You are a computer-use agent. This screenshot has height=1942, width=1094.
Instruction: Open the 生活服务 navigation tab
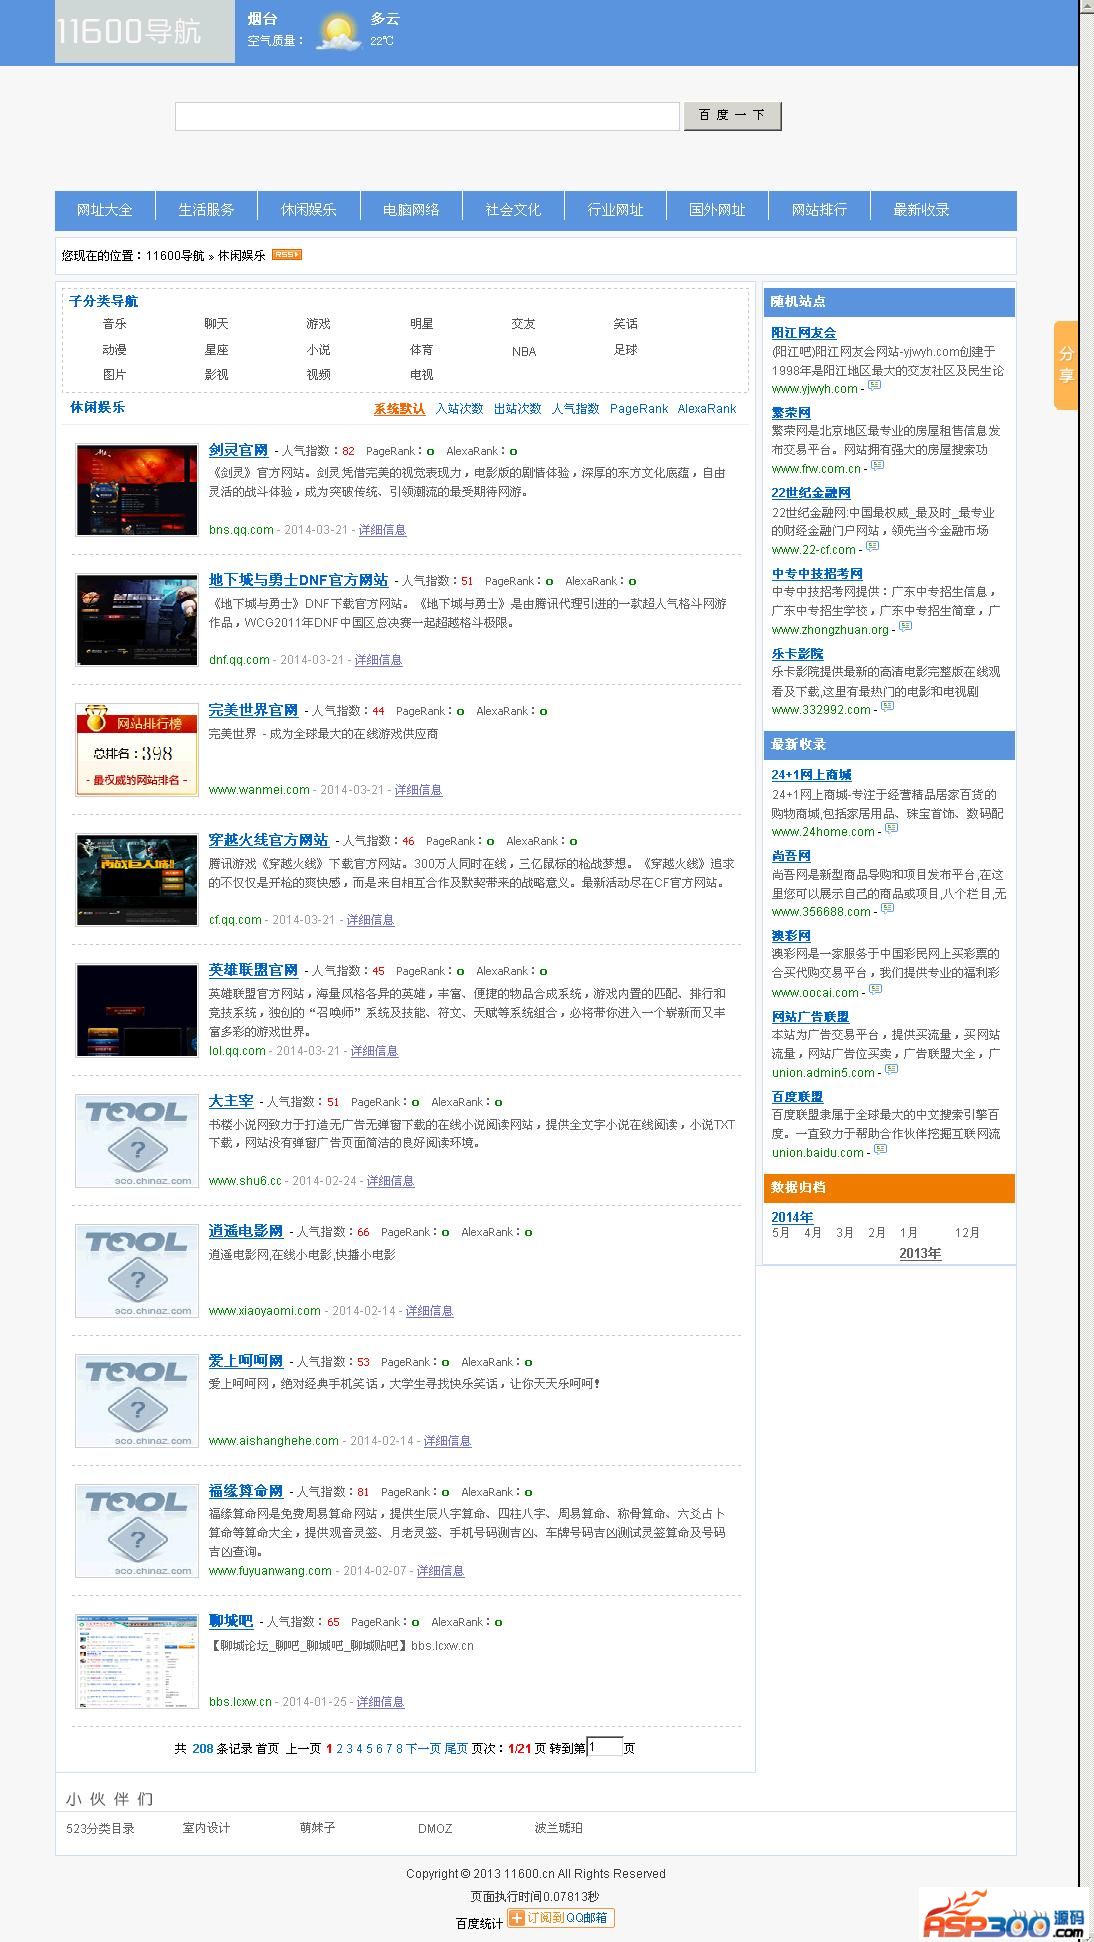coord(207,210)
